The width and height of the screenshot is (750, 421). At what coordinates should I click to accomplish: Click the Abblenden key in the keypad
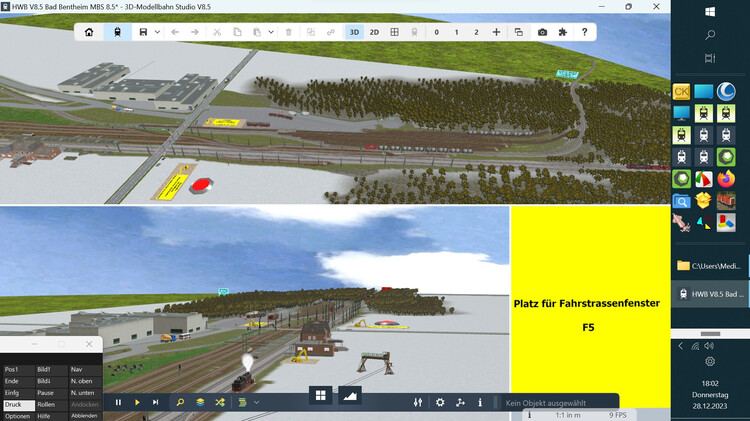coord(85,416)
